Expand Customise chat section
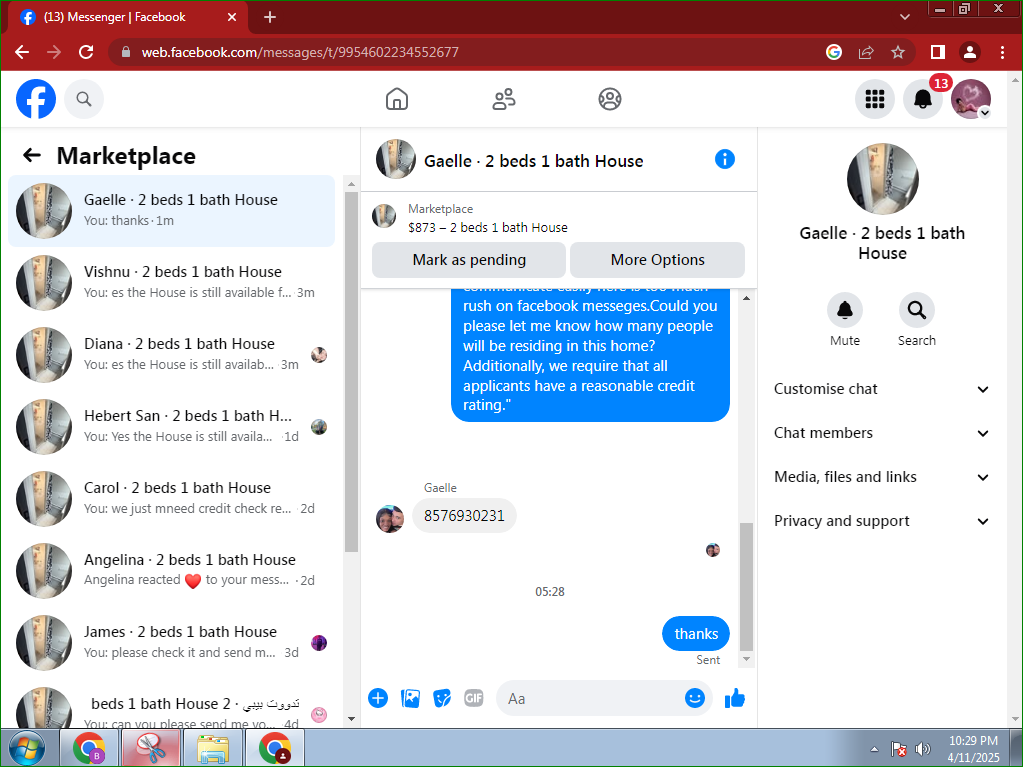The image size is (1023, 767). click(882, 389)
